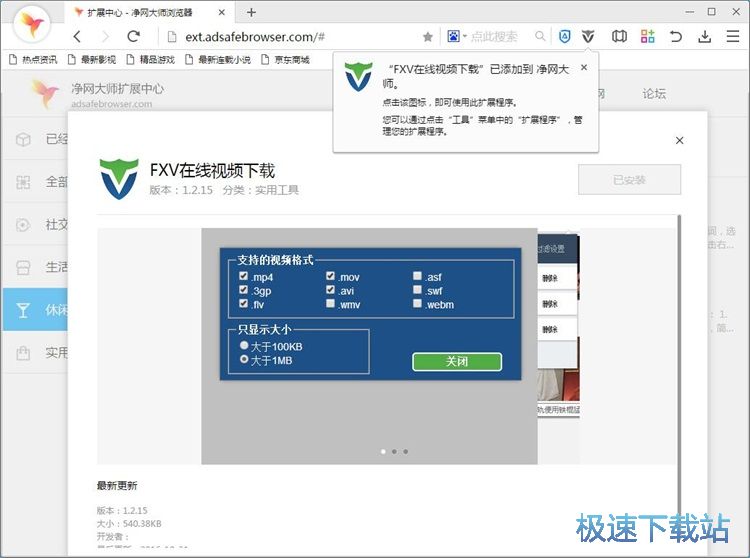The height and width of the screenshot is (558, 750).
Task: Click the page icon in the address bar
Action: (172, 36)
